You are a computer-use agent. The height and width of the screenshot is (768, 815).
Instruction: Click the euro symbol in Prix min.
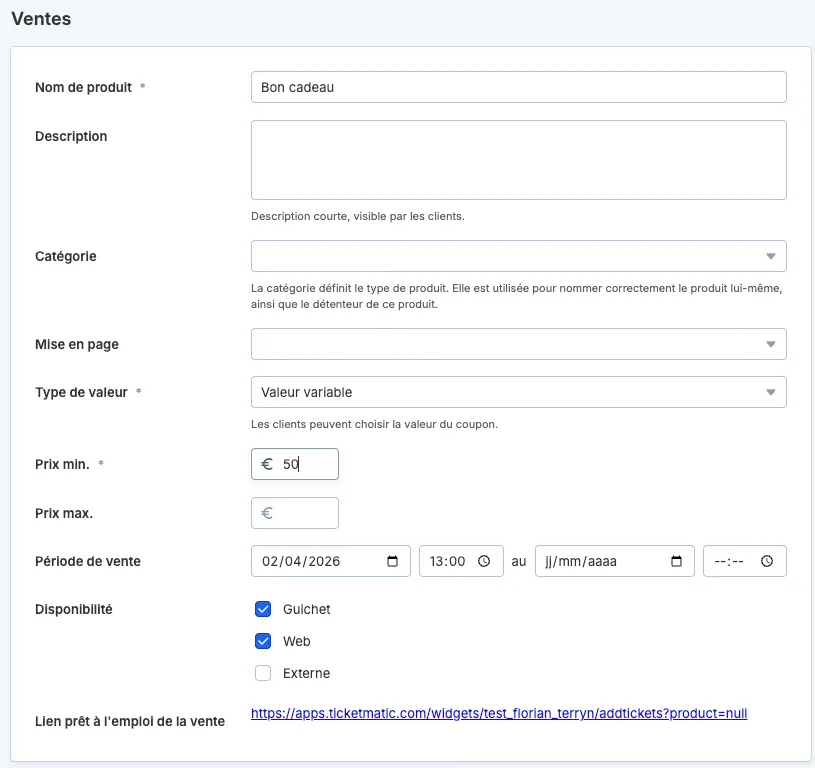(267, 464)
